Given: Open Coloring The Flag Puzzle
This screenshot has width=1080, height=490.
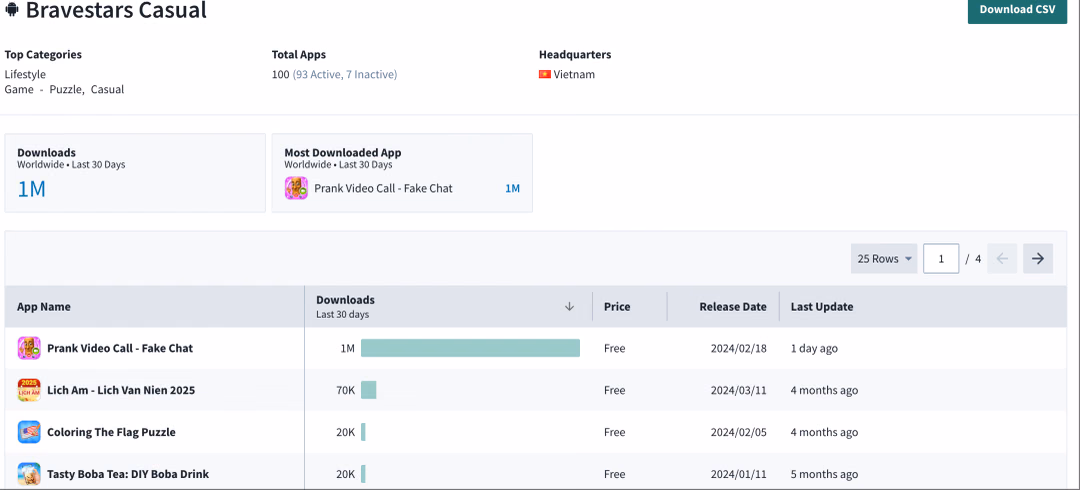Looking at the screenshot, I should pyautogui.click(x=111, y=432).
